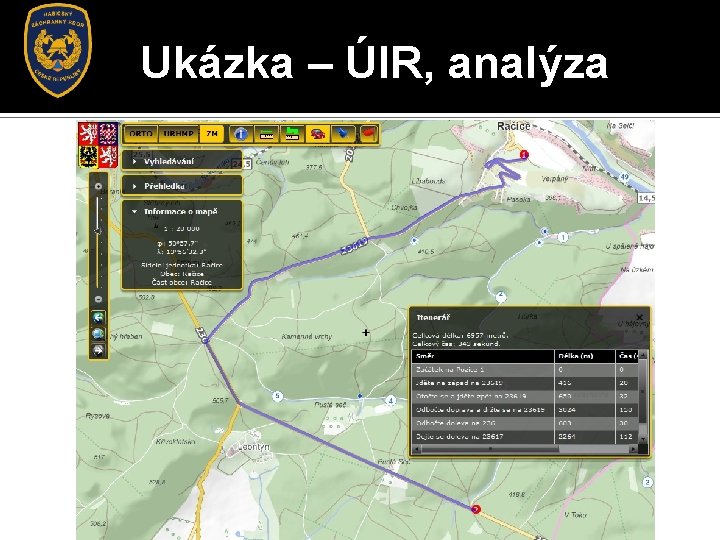
Task: Select the blue pushpin marker tool
Action: tap(343, 134)
